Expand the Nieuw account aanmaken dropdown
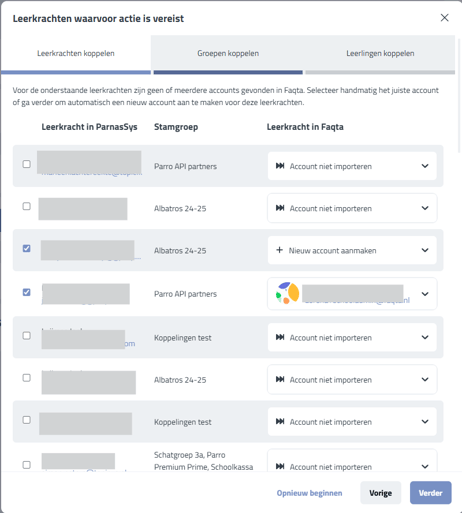Image resolution: width=462 pixels, height=513 pixels. click(x=352, y=250)
